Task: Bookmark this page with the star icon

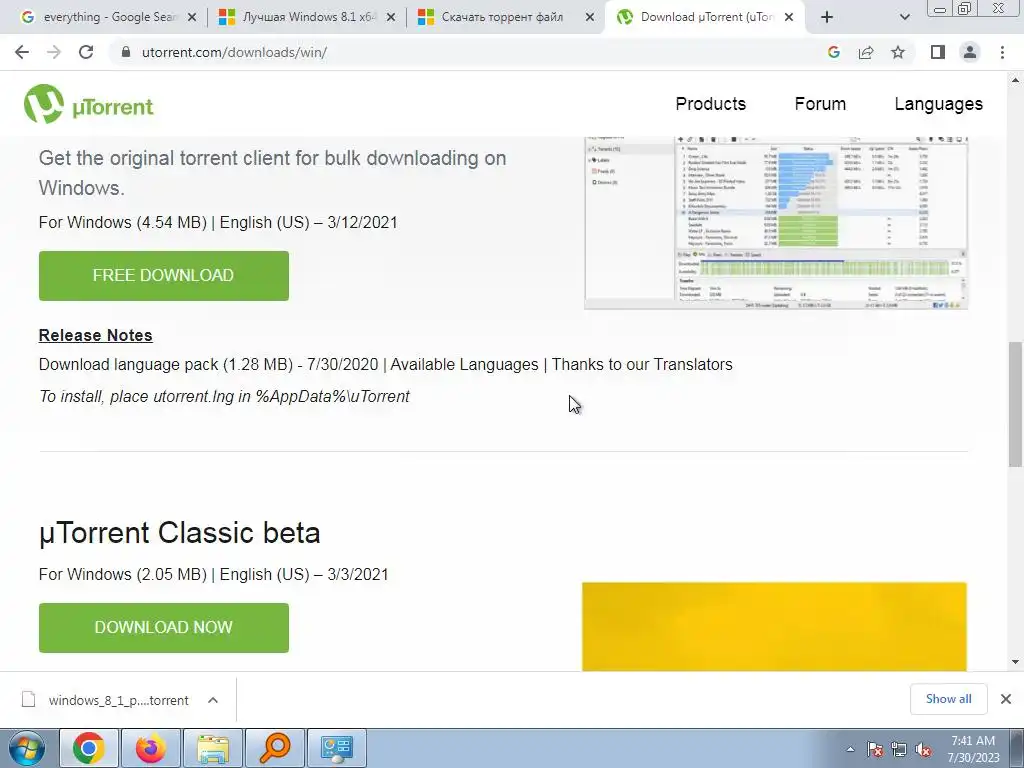Action: 898,52
